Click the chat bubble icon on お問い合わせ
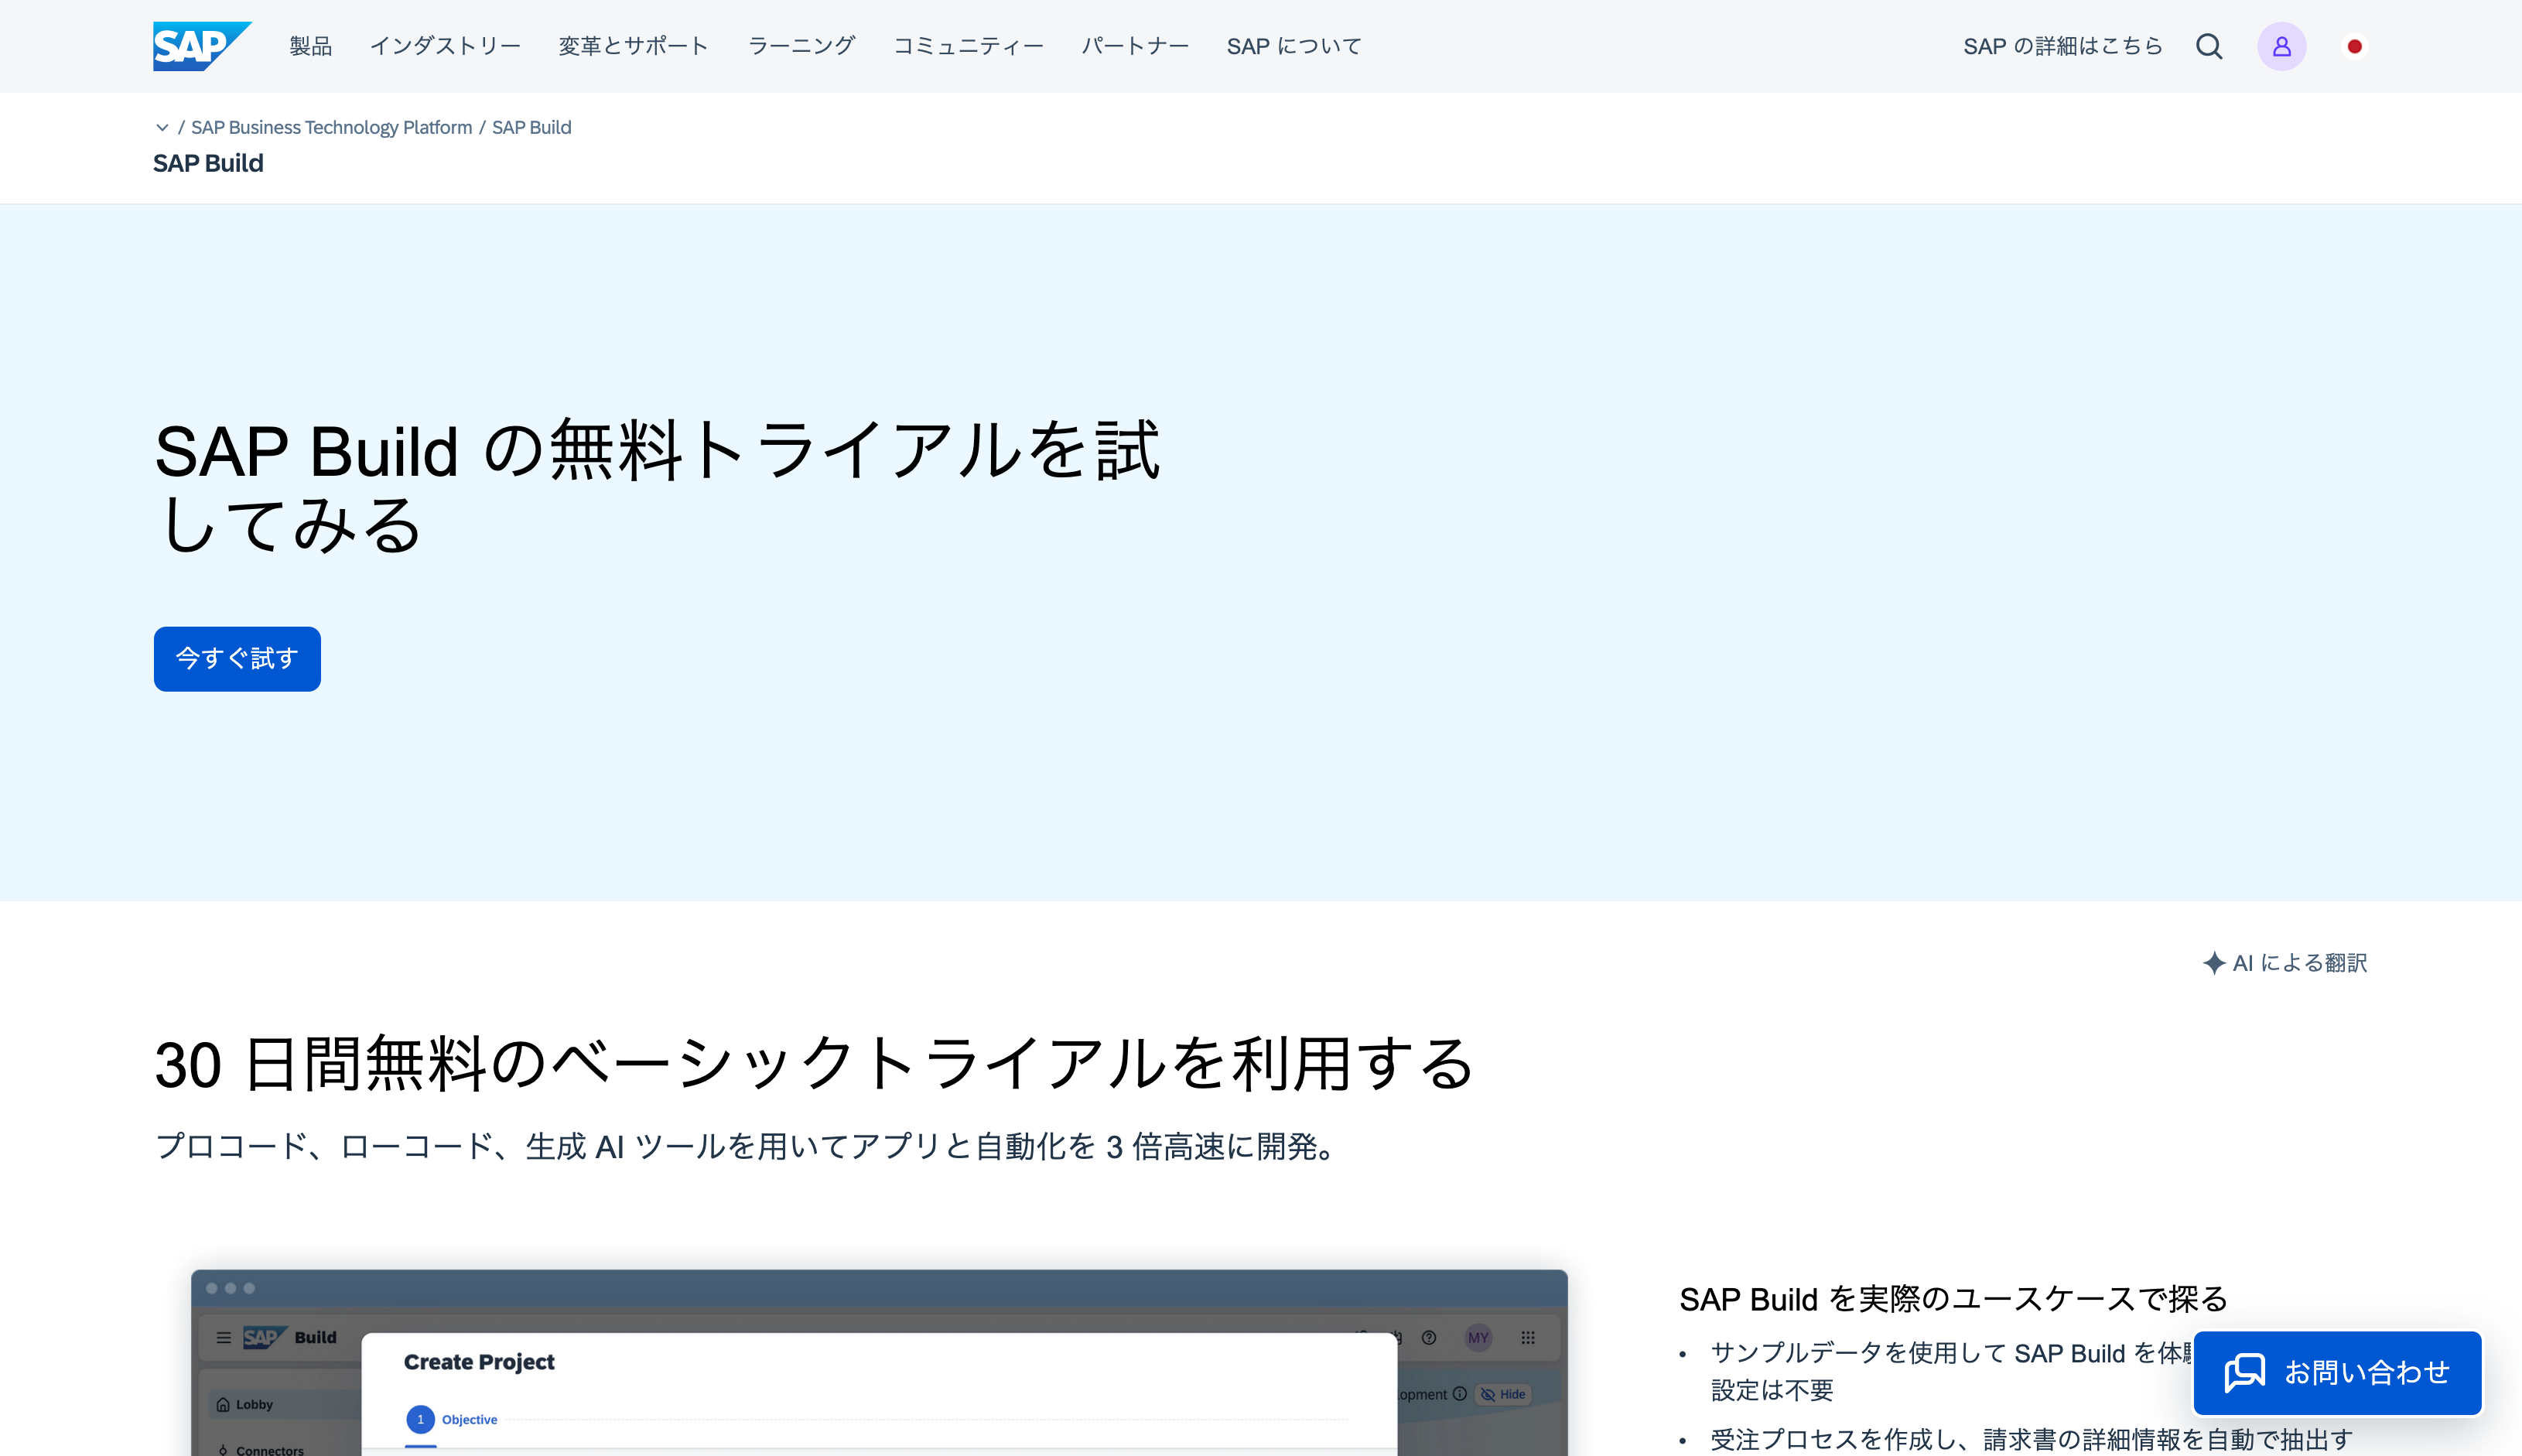The image size is (2522, 1456). coord(2244,1372)
